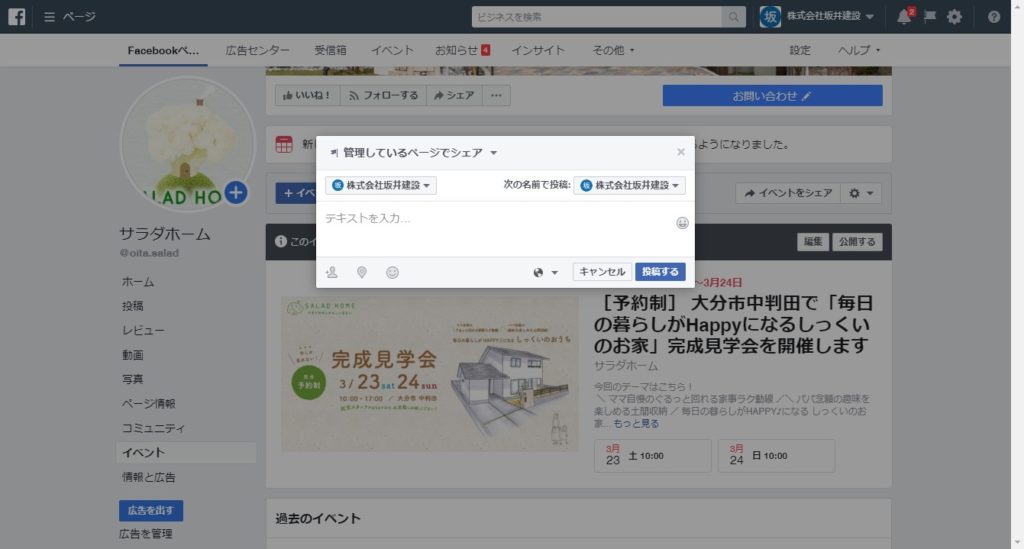Switch to Facebookページ tab
This screenshot has width=1024, height=549.
(x=163, y=50)
